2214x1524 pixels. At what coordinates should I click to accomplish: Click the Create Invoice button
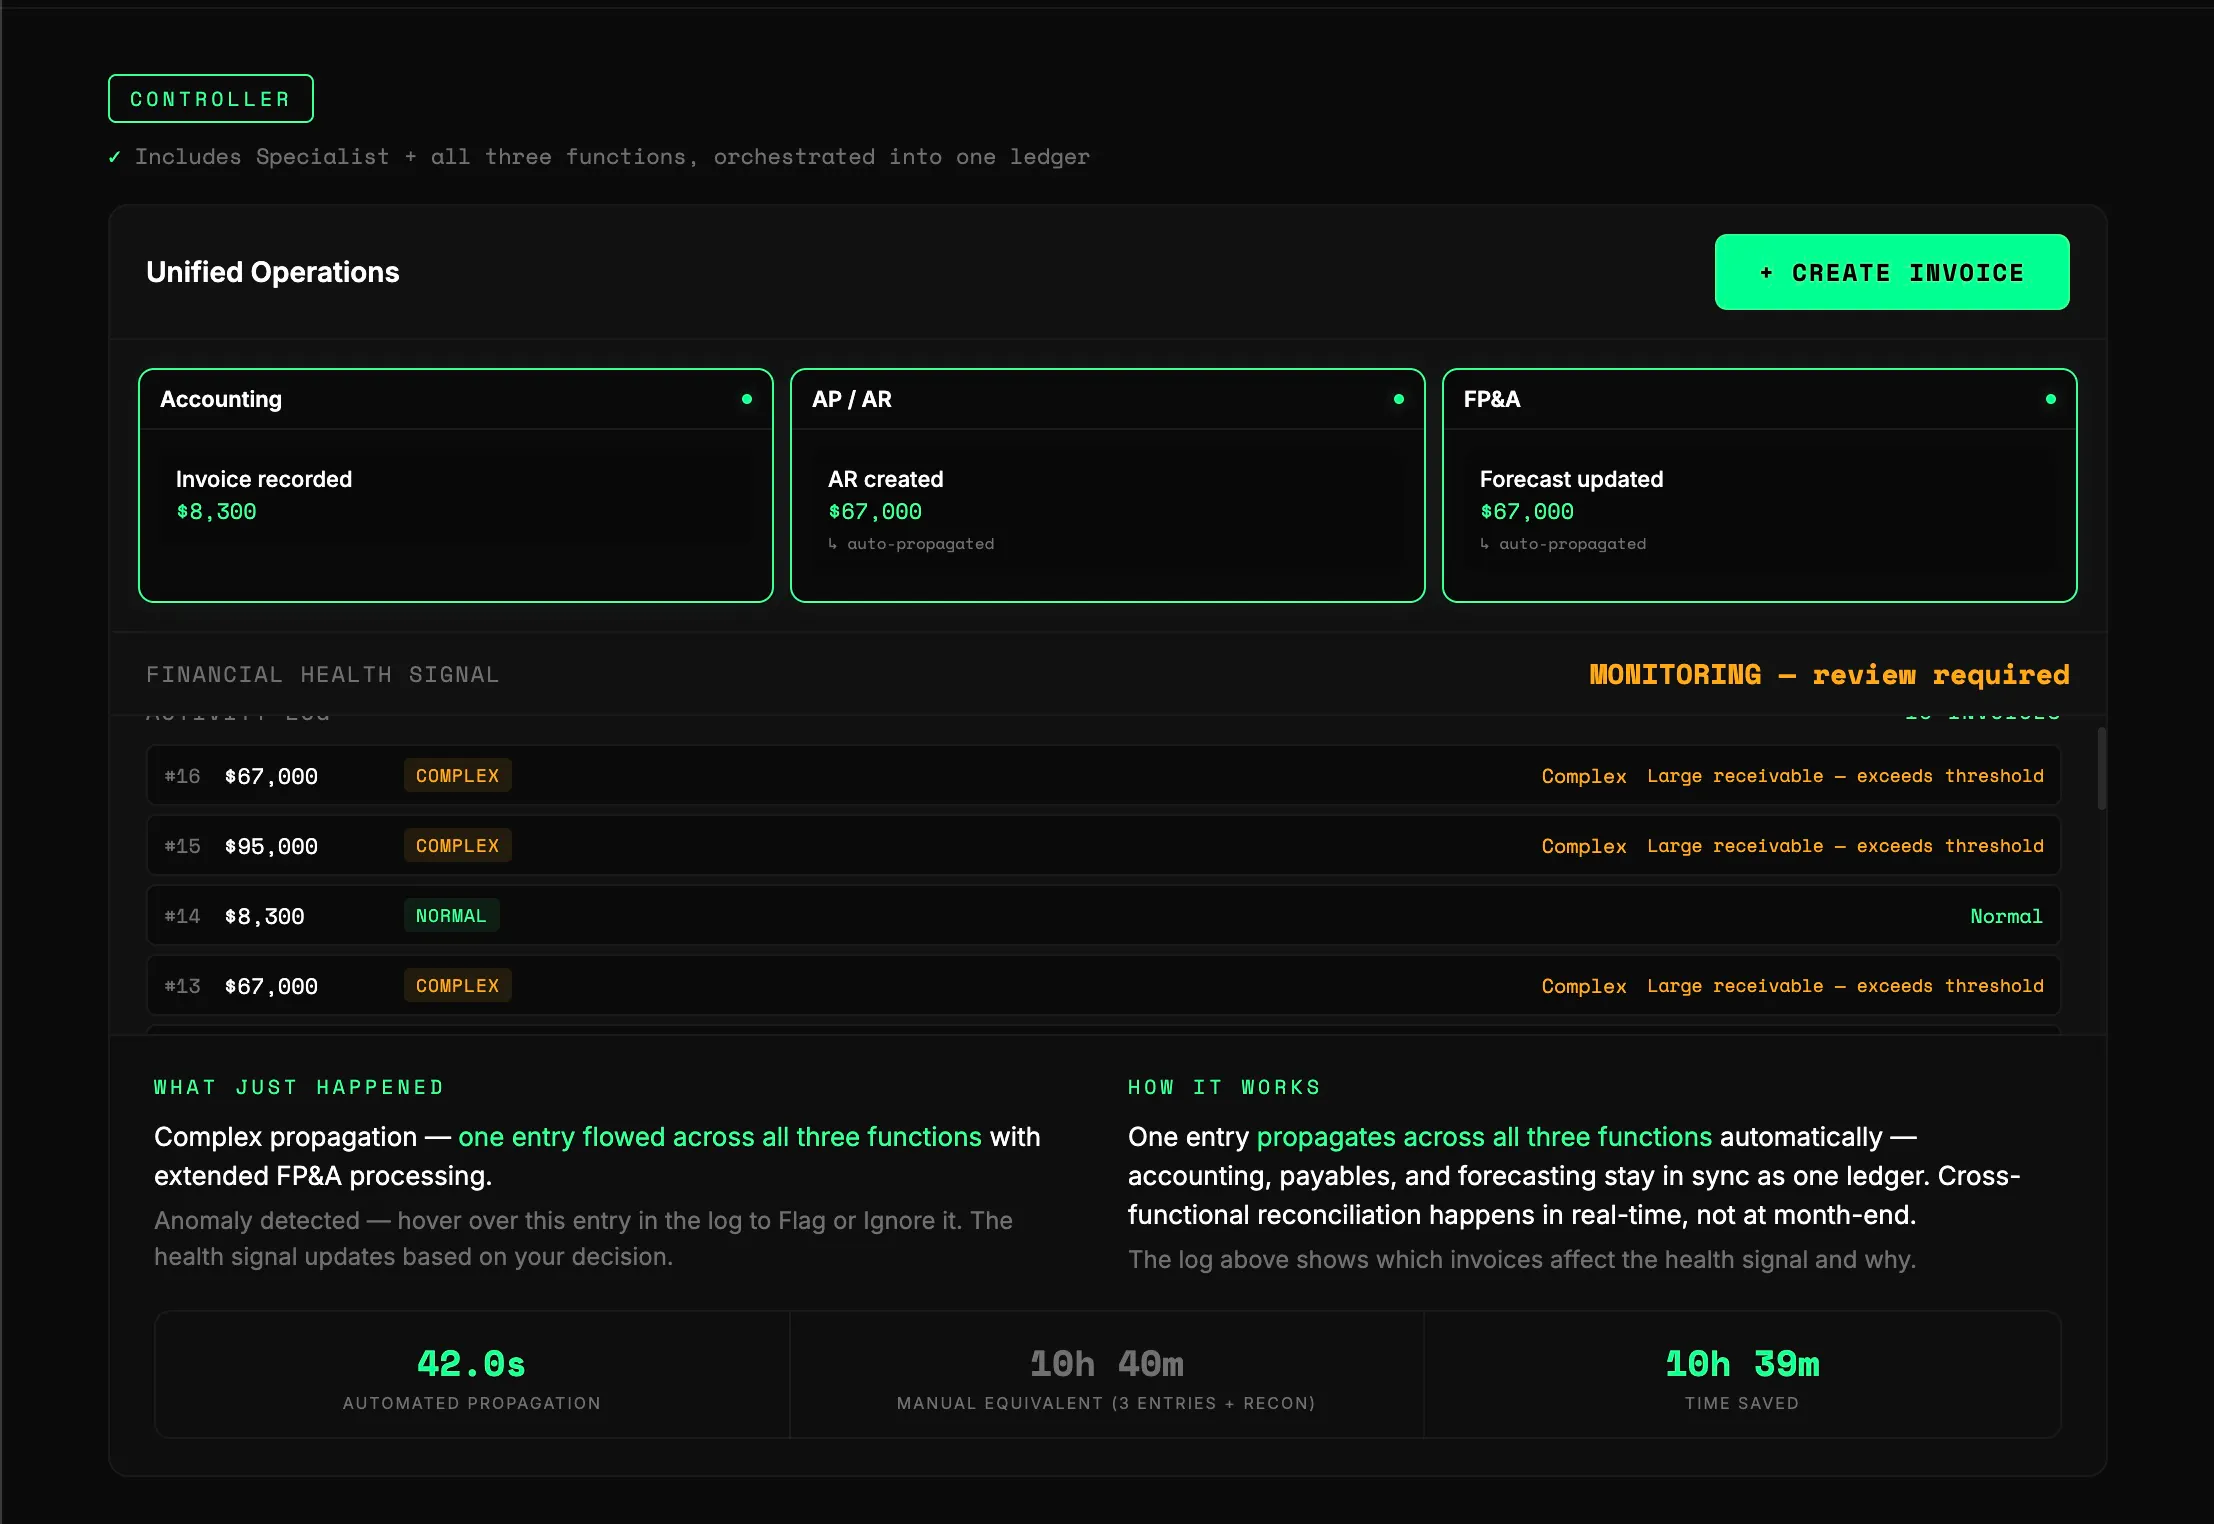click(x=1891, y=272)
